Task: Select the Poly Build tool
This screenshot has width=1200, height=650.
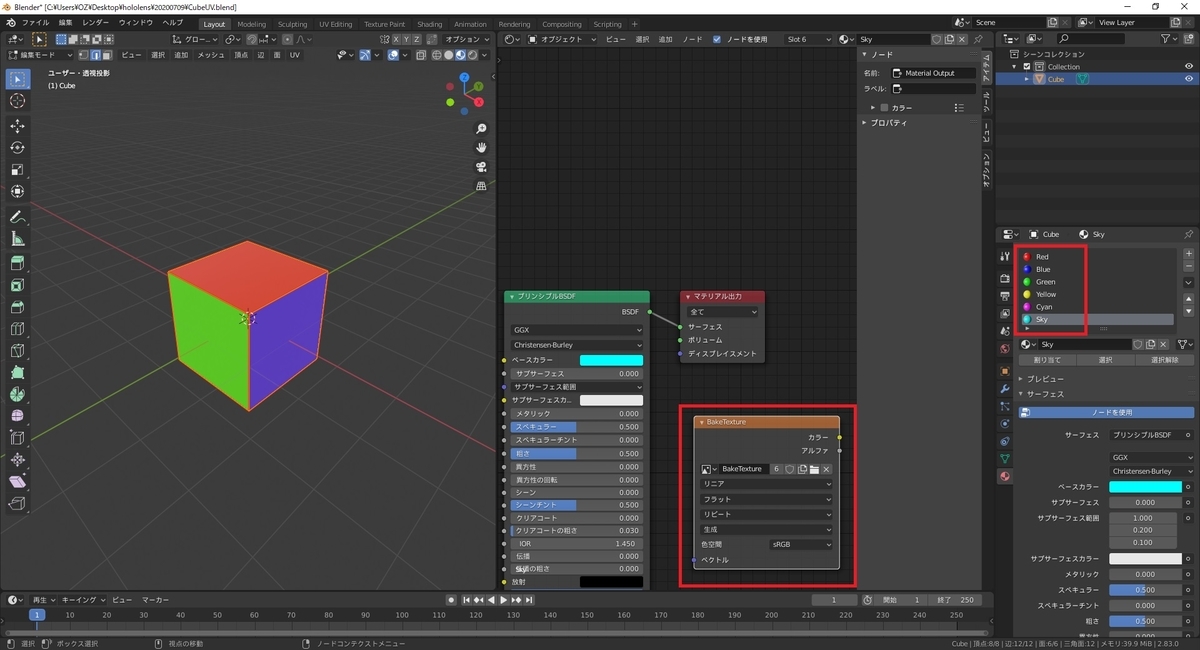Action: pos(18,372)
